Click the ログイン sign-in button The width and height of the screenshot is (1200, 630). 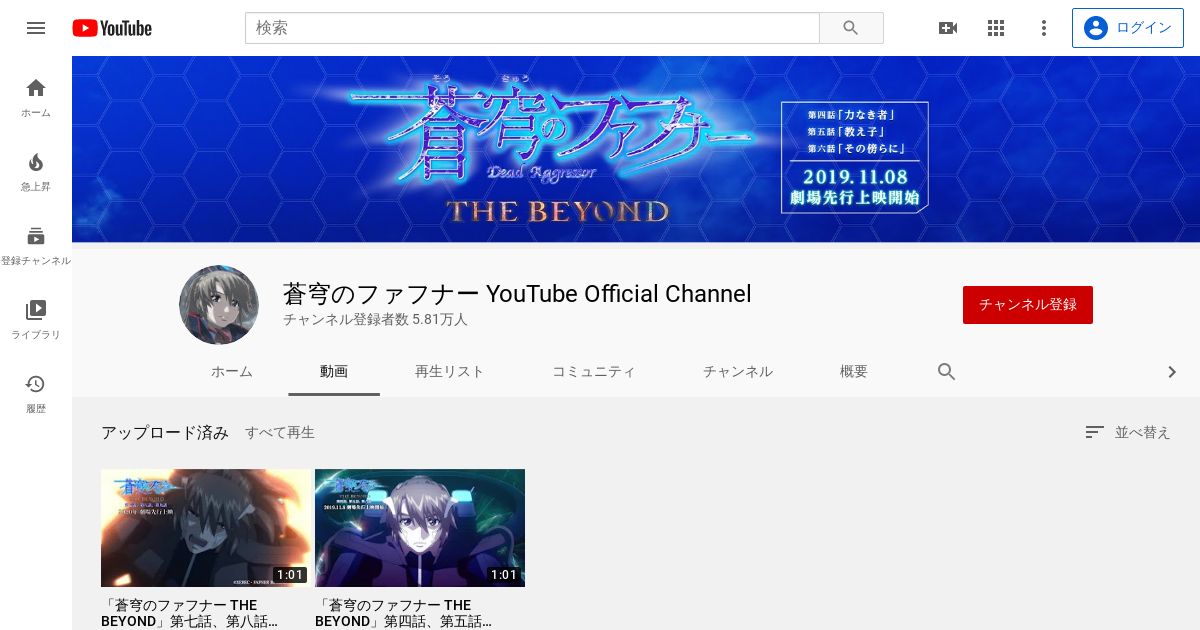(x=1128, y=28)
